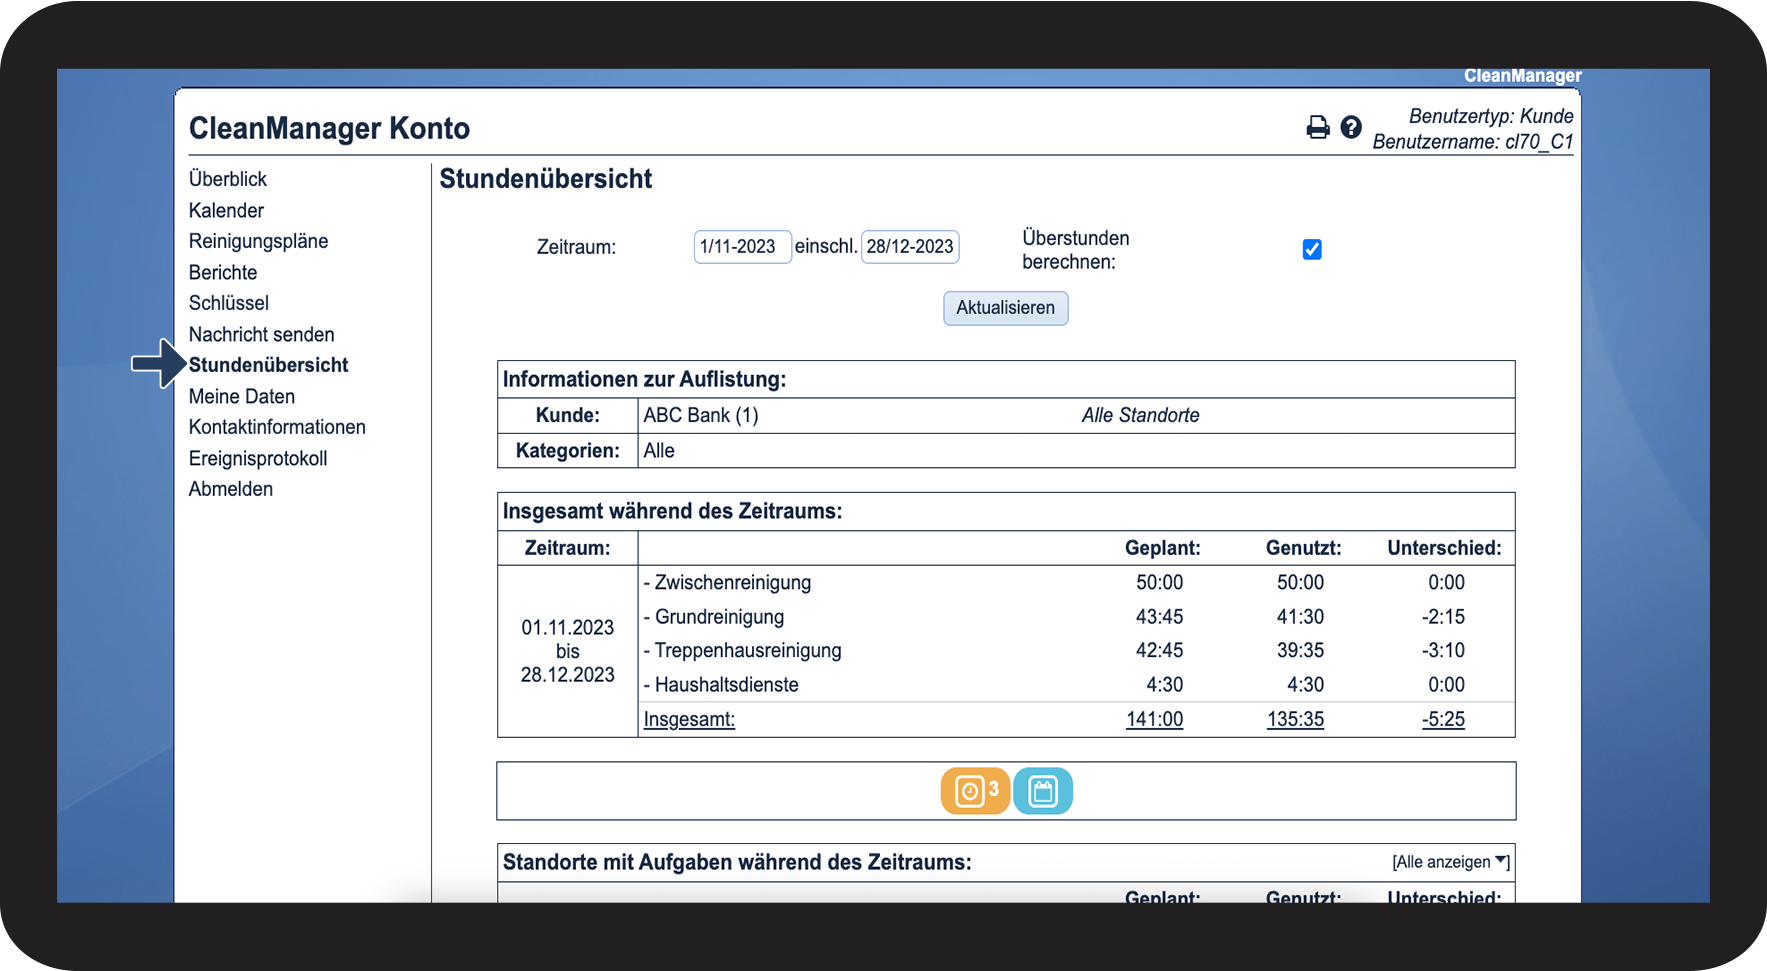Screen dimensions: 1767x971
Task: Click the blue calendar icon button
Action: 1042,791
